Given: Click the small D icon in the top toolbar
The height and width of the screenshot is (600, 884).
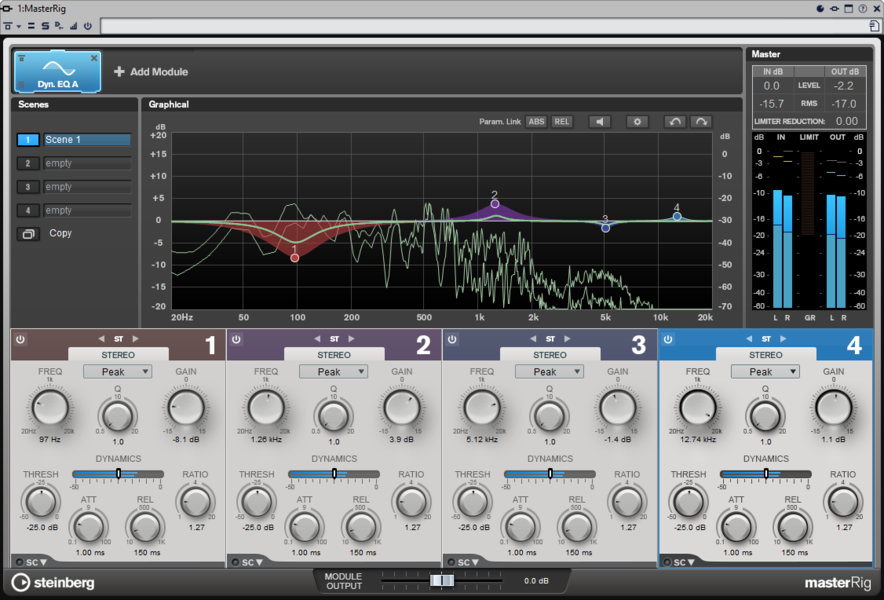Looking at the screenshot, I should pos(59,26).
